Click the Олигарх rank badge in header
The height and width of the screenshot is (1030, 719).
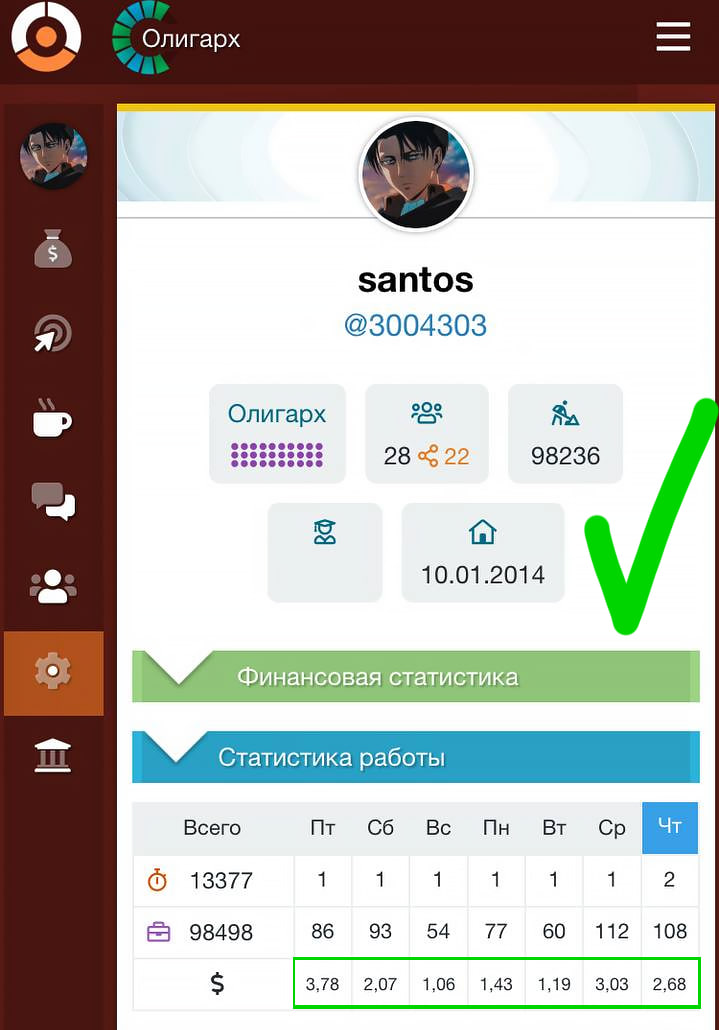coord(177,38)
